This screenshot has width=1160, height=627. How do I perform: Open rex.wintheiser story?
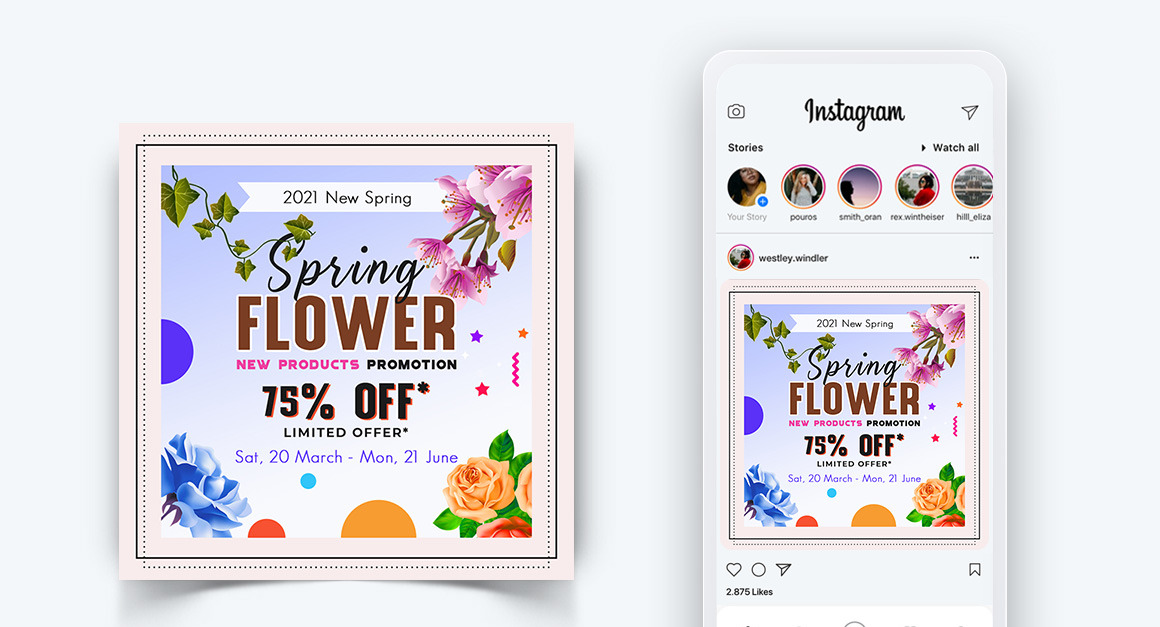(917, 186)
